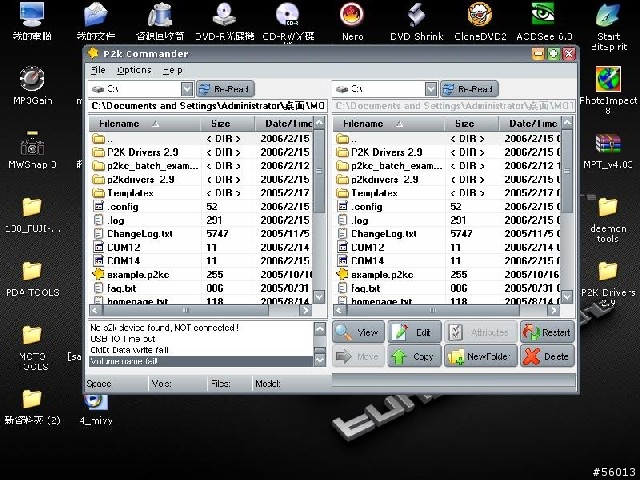
Task: Select p2kc_batch_exam... folder in left pane
Action: [153, 166]
